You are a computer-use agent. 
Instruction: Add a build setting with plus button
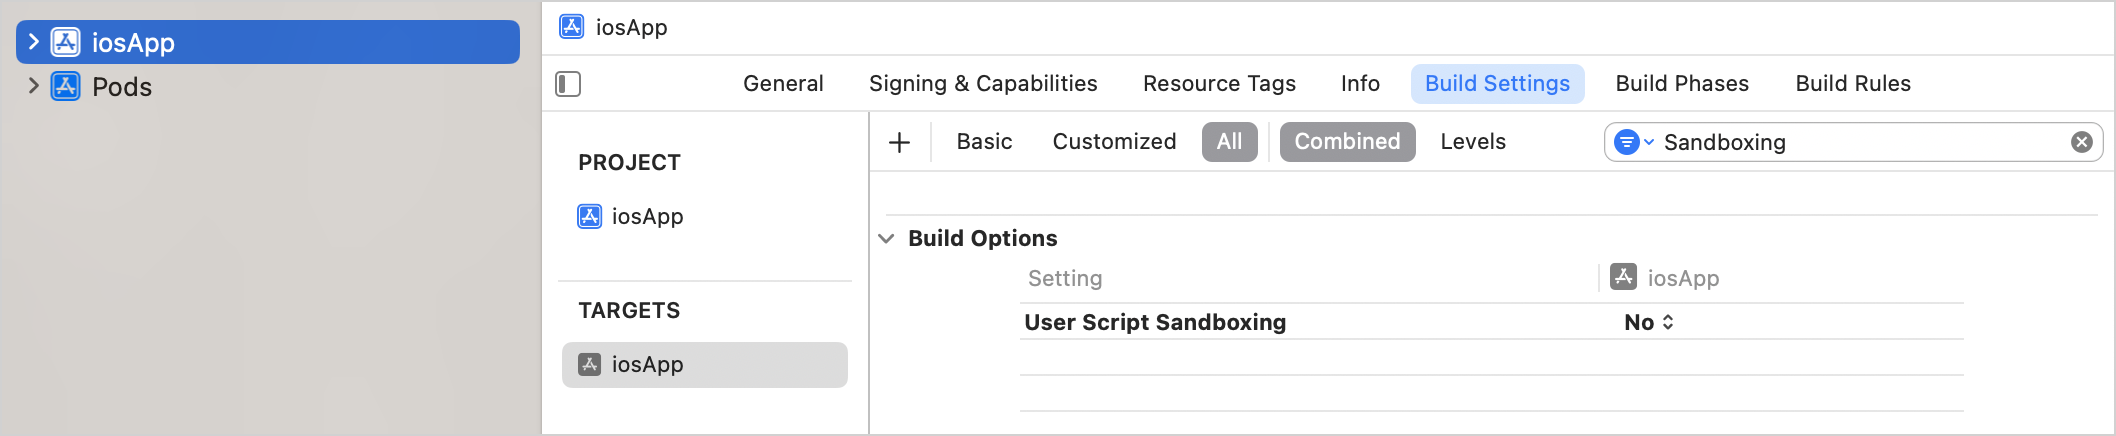pos(899,142)
